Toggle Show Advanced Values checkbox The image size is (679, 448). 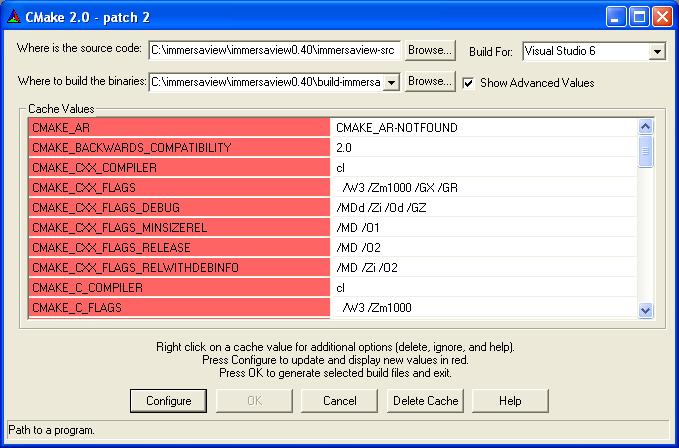pyautogui.click(x=468, y=83)
